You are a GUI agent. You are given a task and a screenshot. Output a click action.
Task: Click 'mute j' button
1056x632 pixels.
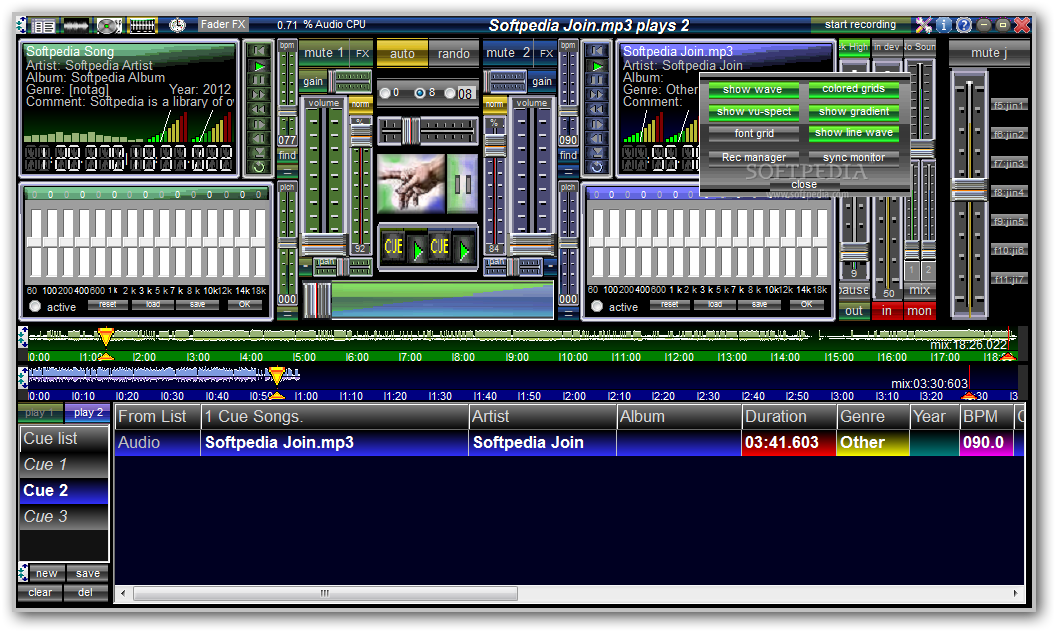pyautogui.click(x=989, y=53)
